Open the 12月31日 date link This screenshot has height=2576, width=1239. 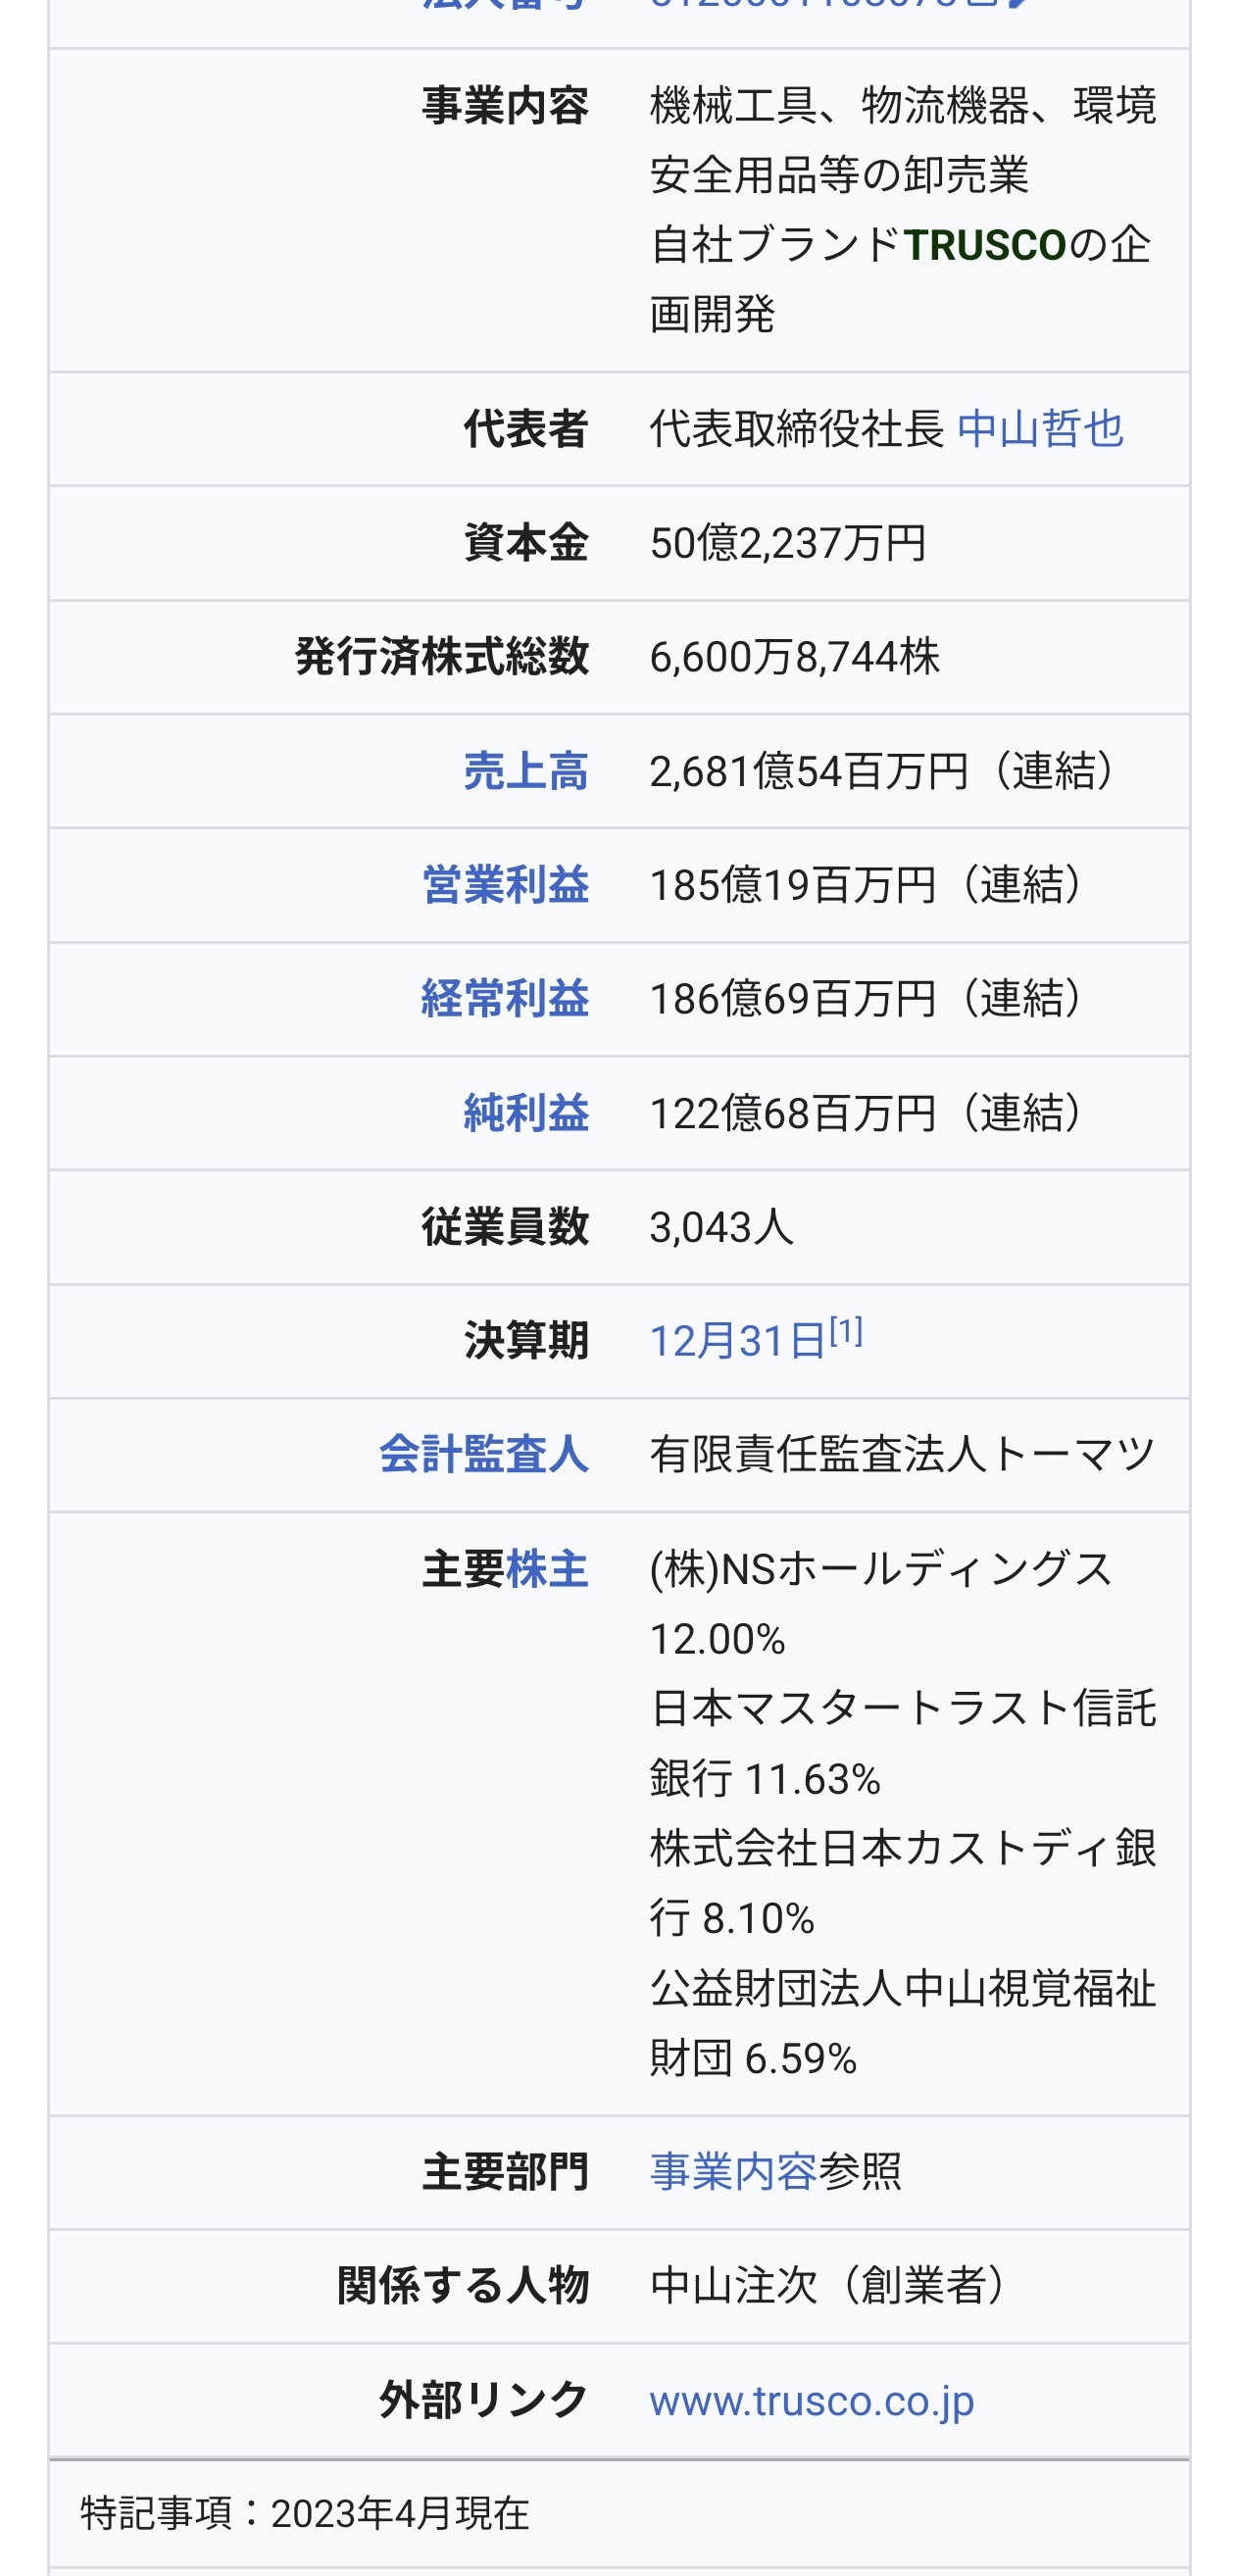(737, 1341)
